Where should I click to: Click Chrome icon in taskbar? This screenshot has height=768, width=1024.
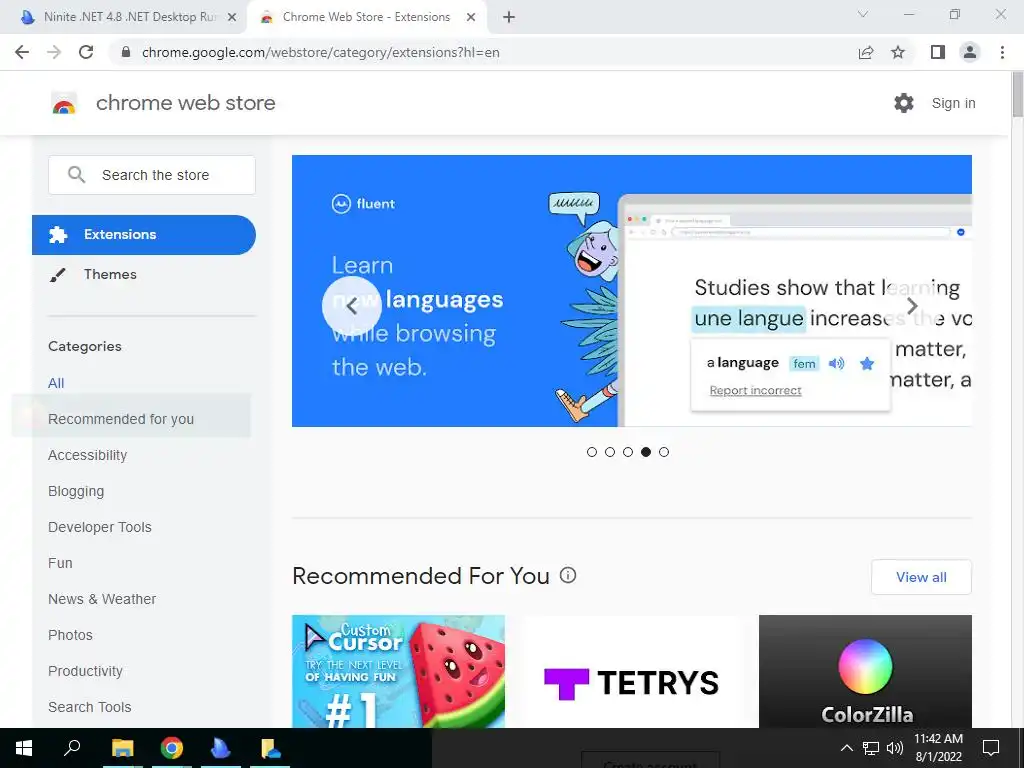[x=172, y=748]
